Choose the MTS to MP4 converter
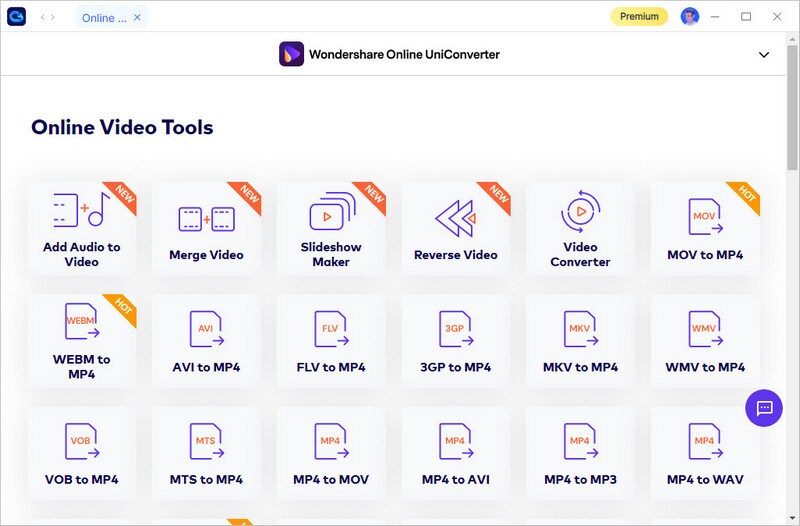This screenshot has height=526, width=800. [x=206, y=453]
